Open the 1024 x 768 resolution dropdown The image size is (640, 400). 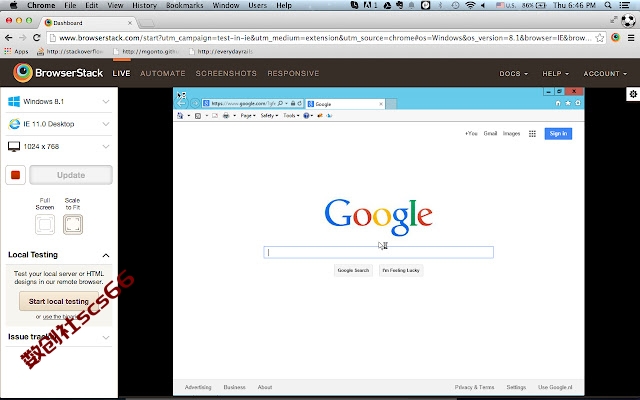click(59, 147)
